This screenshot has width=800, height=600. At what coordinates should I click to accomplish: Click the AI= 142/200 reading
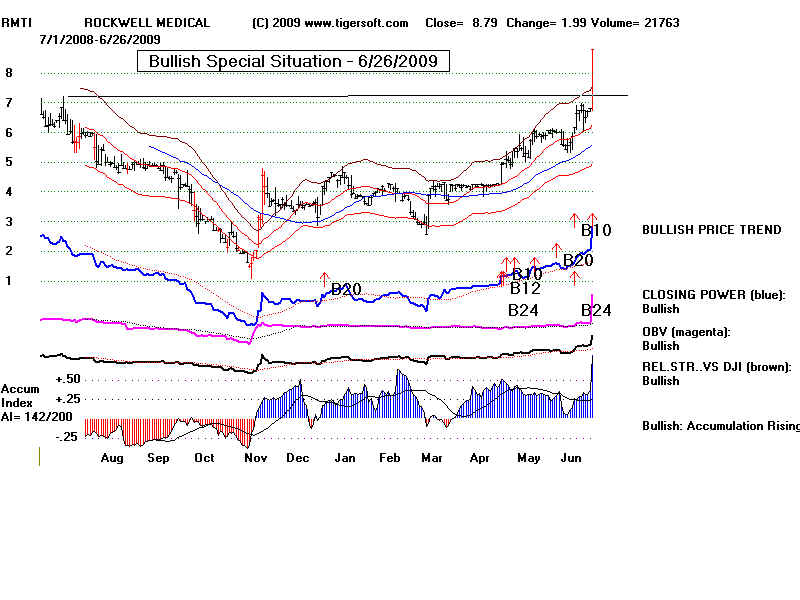pyautogui.click(x=37, y=417)
